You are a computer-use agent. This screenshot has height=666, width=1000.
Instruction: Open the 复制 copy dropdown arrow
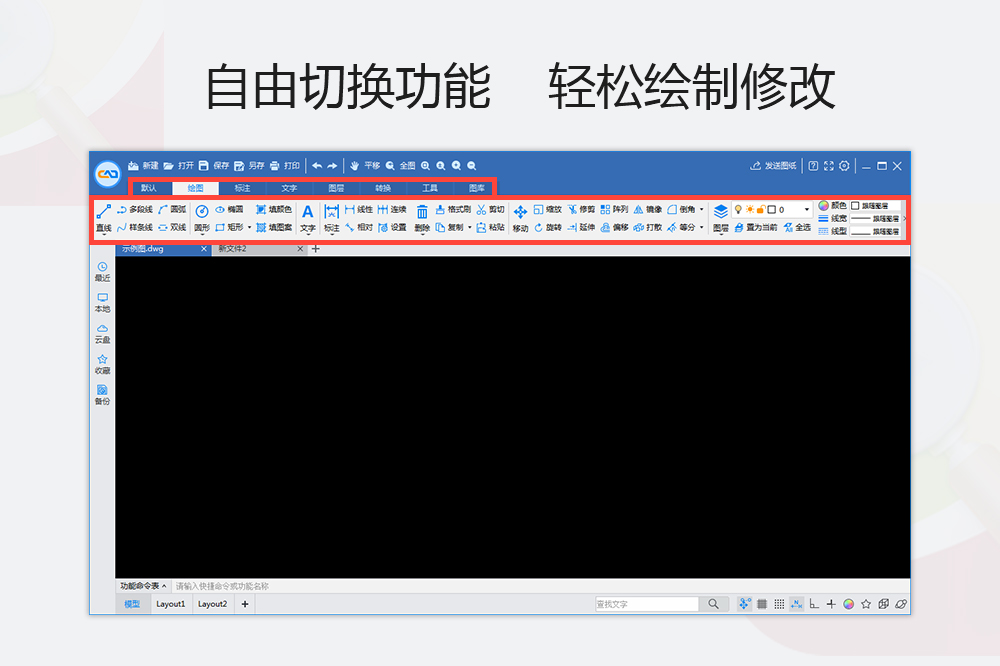click(469, 226)
